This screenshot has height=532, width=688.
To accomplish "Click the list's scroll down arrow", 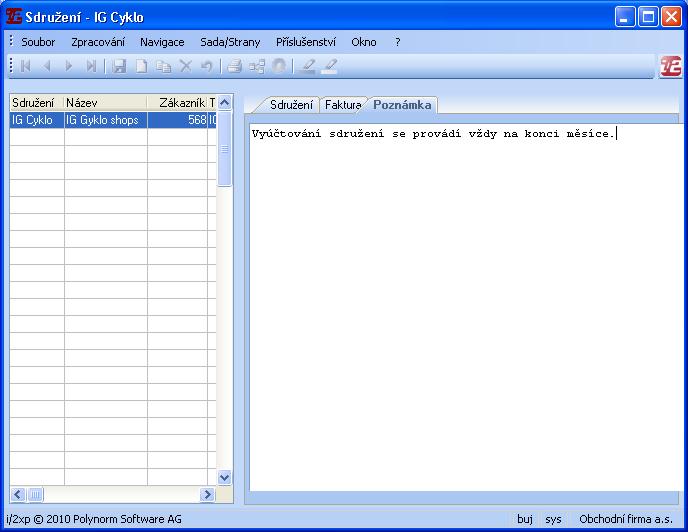I will (224, 477).
